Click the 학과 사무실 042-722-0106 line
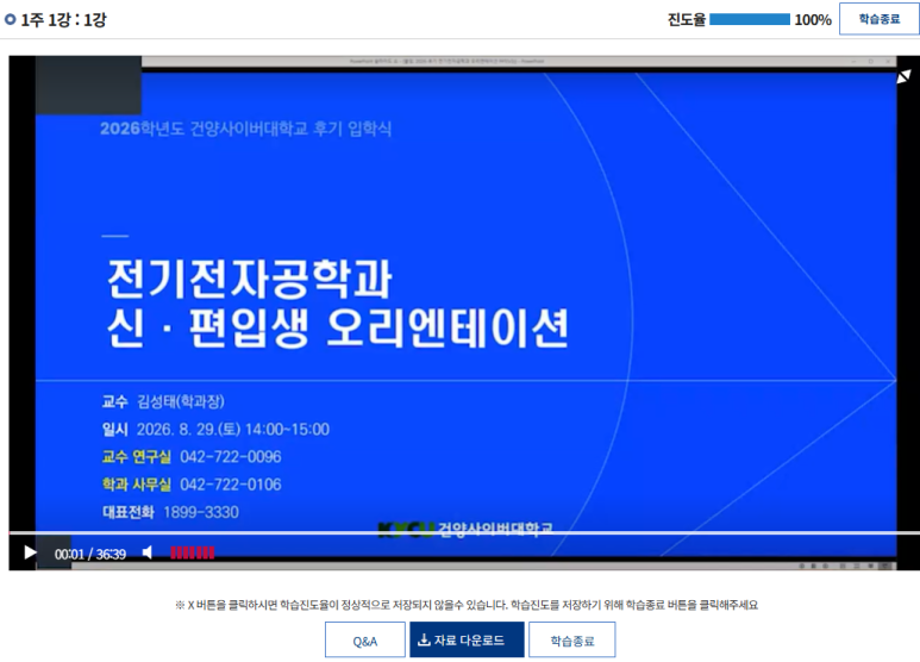Screen dimensions: 920x662 [191, 484]
